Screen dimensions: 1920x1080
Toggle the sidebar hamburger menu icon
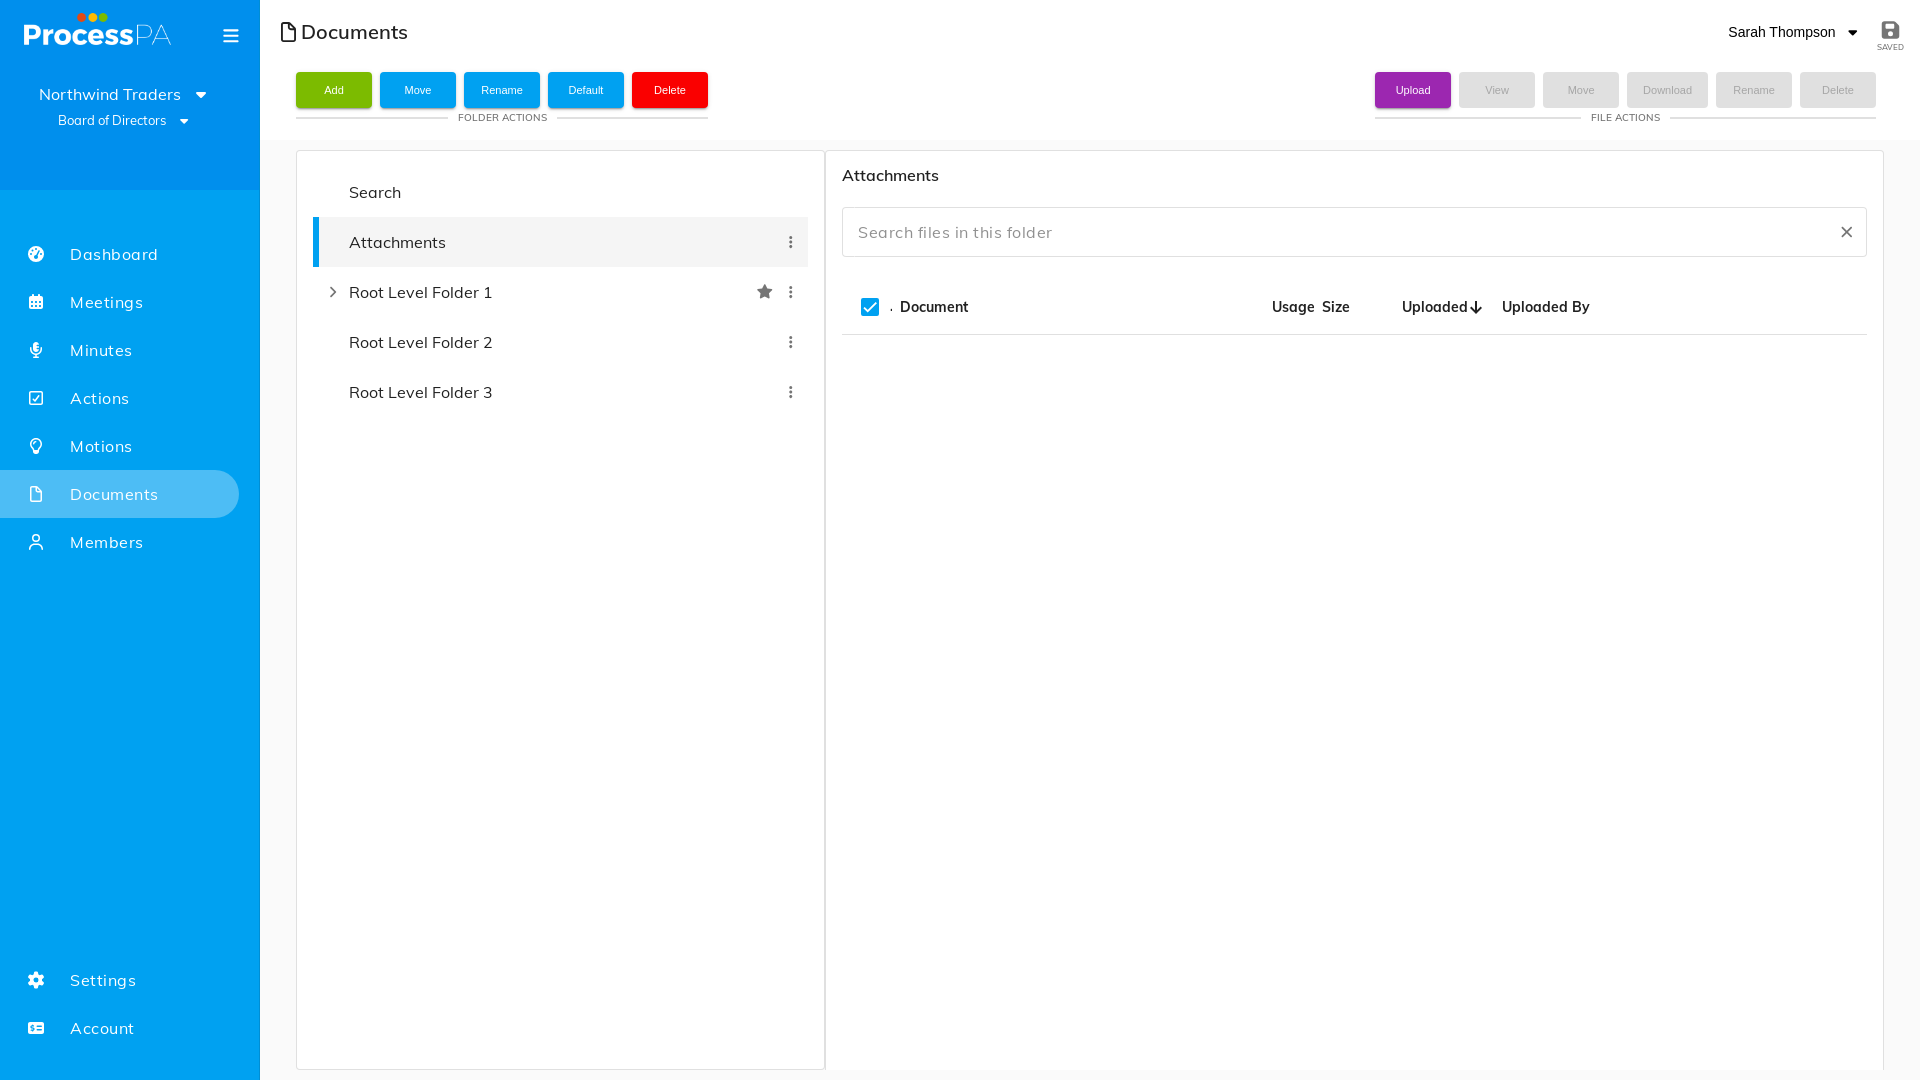coord(231,36)
